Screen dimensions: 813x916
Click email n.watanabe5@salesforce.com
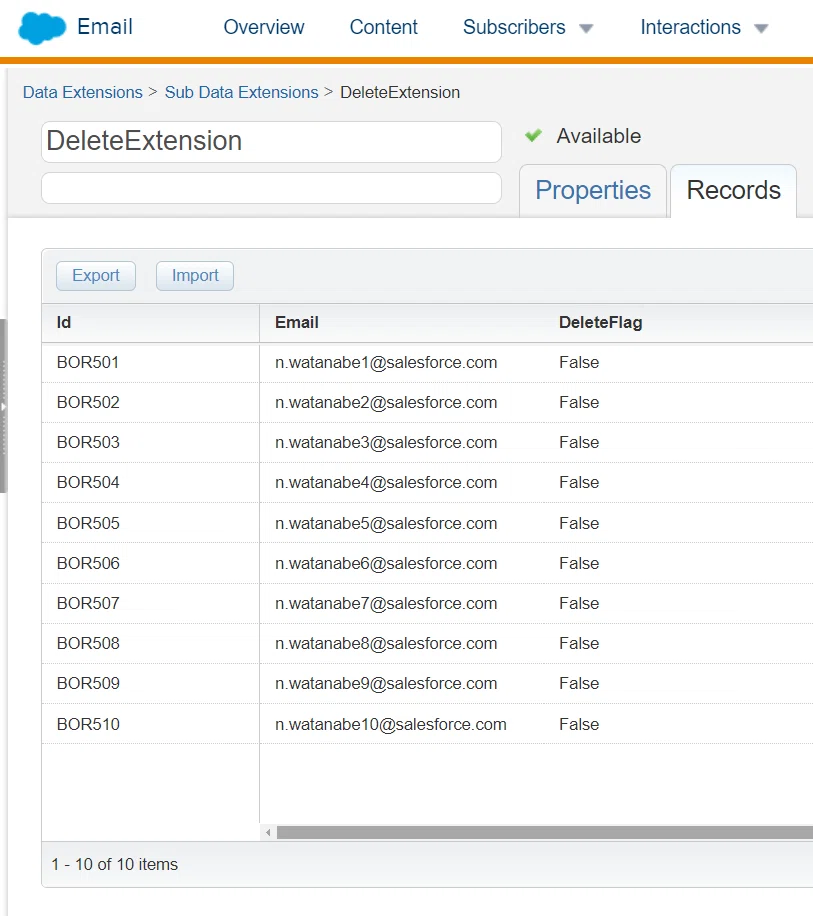pyautogui.click(x=386, y=524)
